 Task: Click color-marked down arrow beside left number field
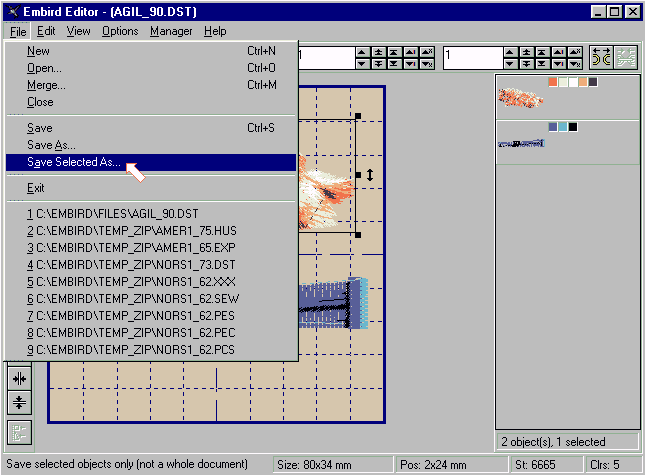(411, 63)
